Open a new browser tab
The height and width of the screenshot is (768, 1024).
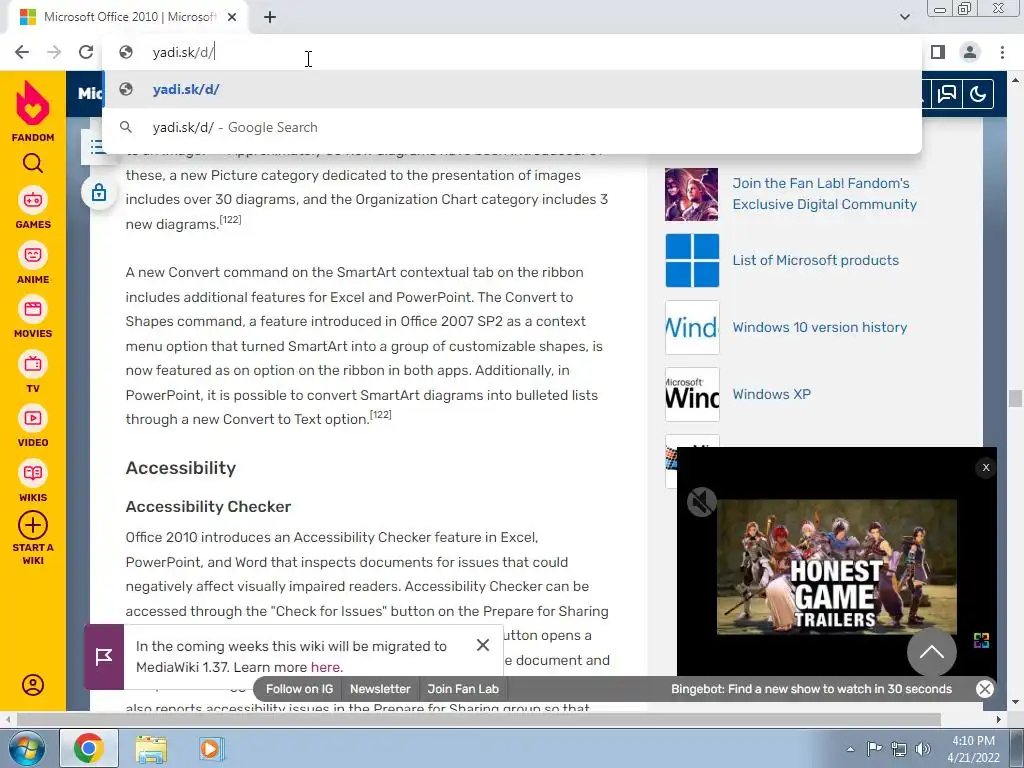point(270,18)
